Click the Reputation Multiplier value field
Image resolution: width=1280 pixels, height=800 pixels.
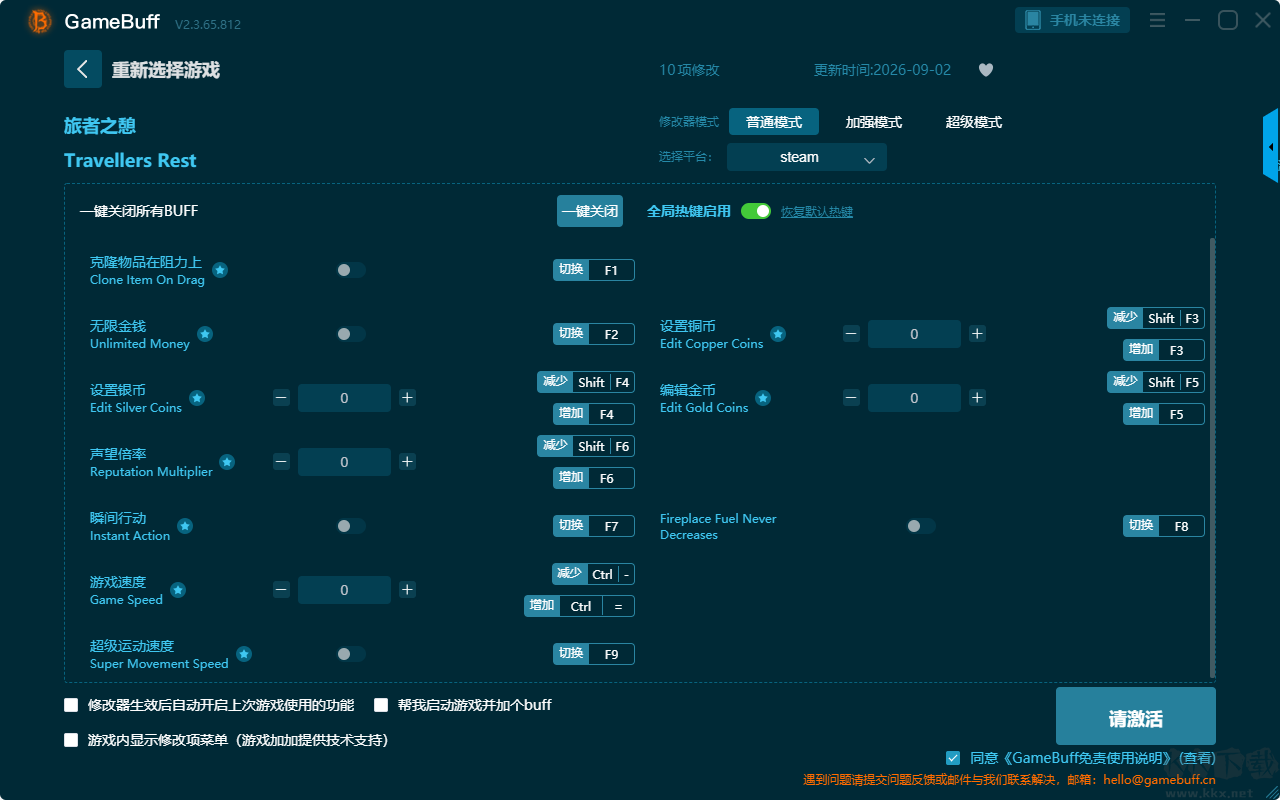point(344,462)
